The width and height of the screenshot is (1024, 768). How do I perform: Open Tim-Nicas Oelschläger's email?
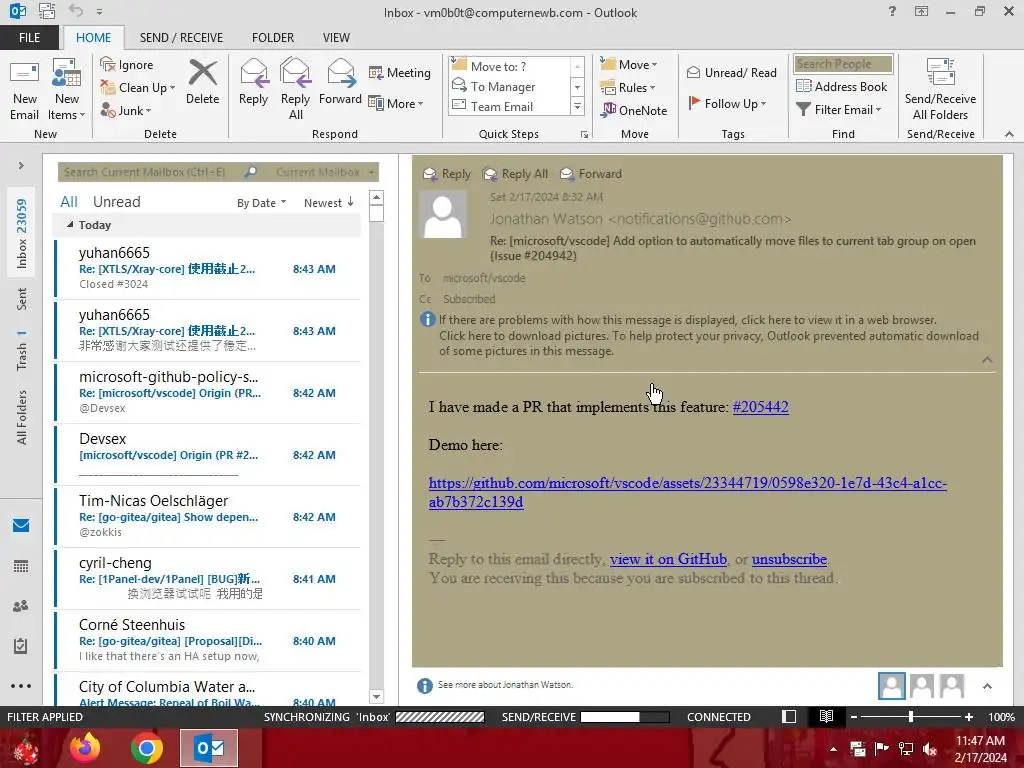[x=208, y=517]
